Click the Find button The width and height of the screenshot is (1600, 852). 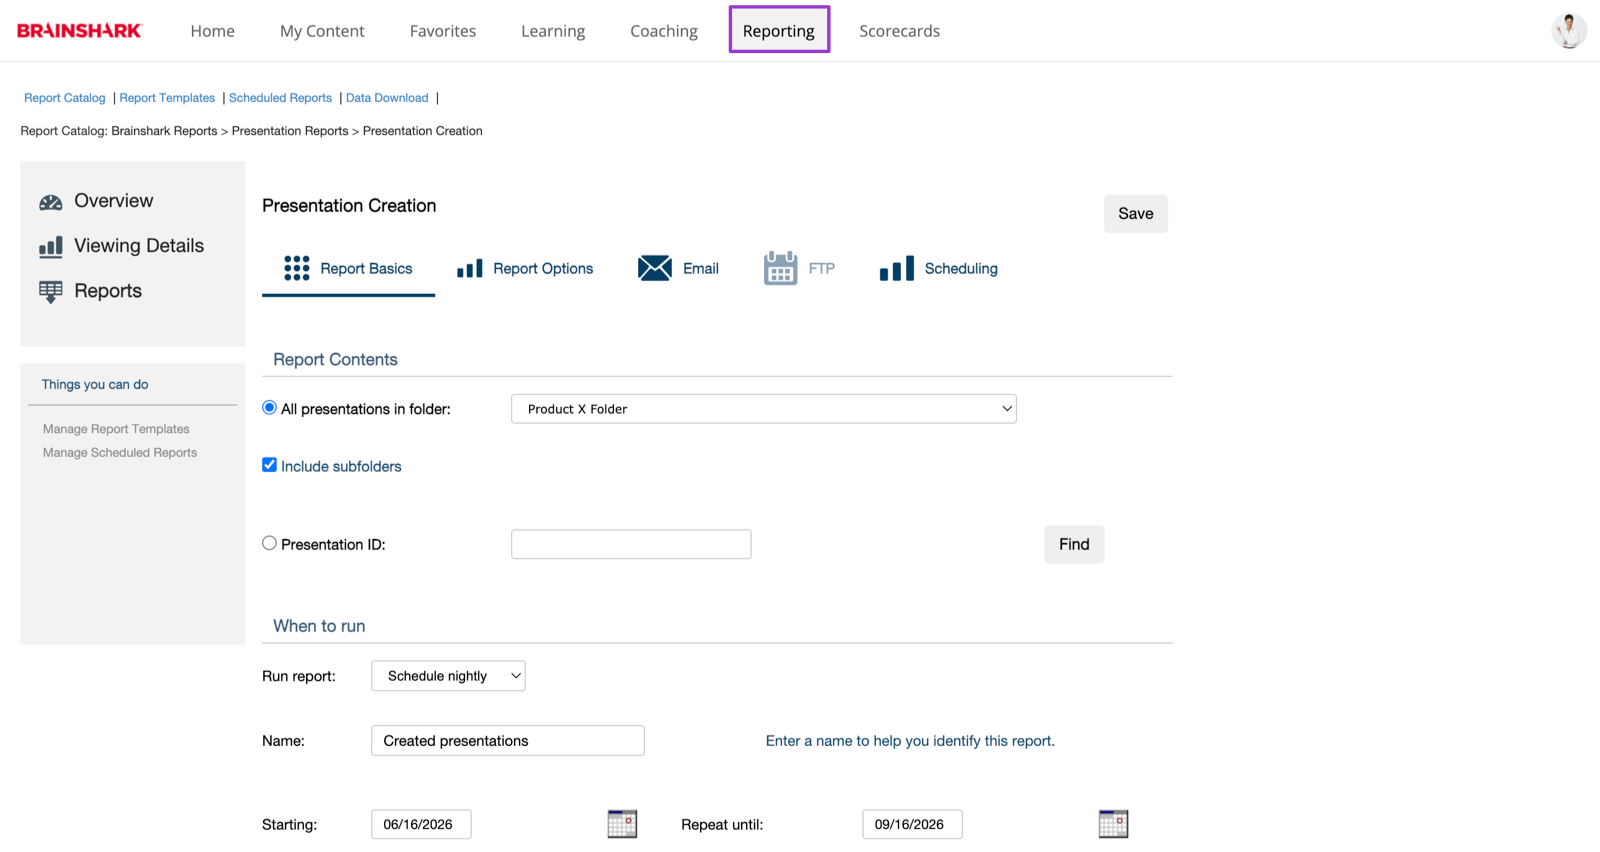click(1074, 544)
